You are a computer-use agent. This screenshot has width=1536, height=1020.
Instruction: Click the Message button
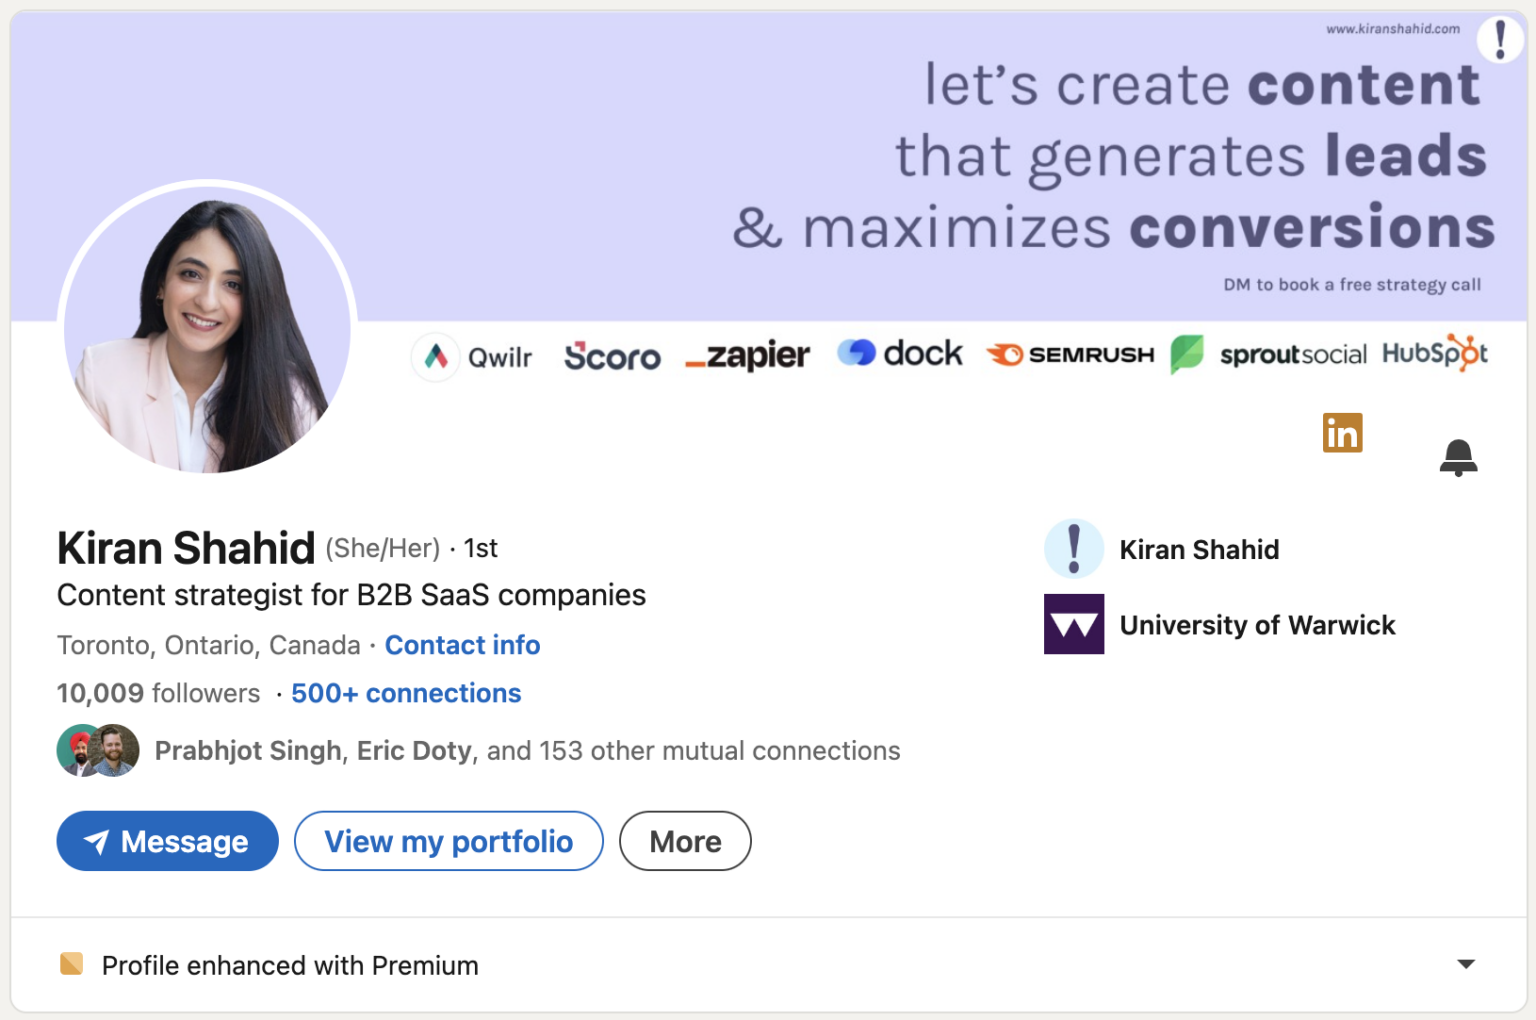coord(167,841)
